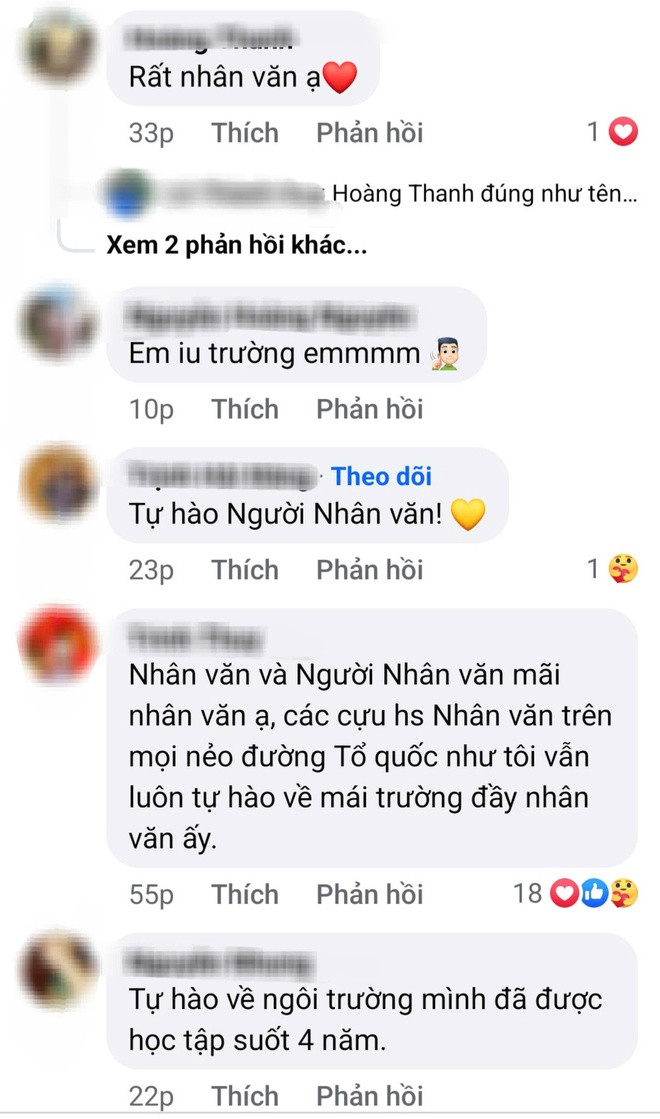
Task: Click avatar beside 'Em iu trường emmmm' comment
Action: click(58, 323)
